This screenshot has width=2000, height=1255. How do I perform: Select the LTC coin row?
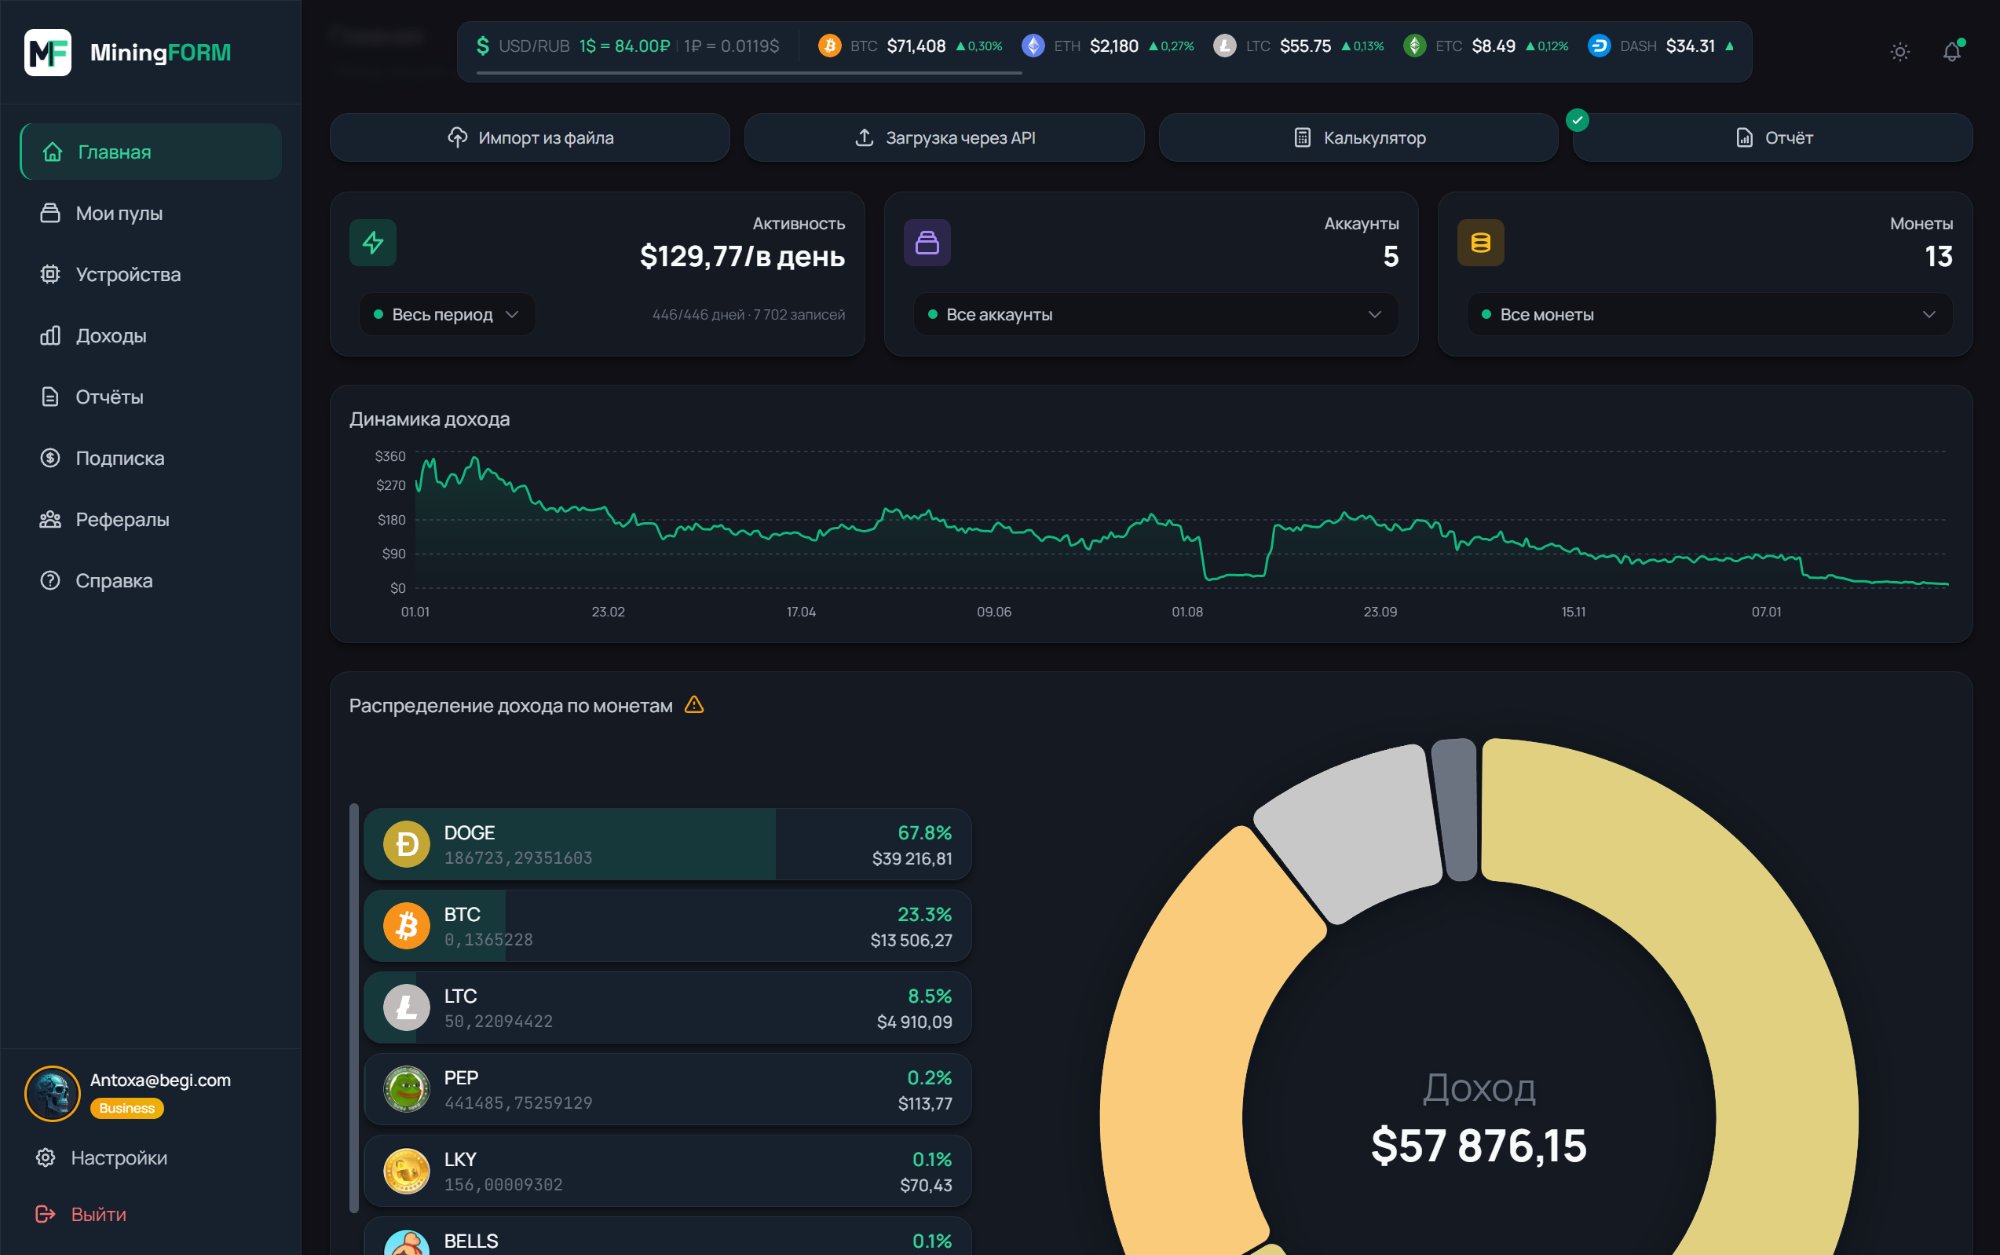click(x=668, y=1008)
